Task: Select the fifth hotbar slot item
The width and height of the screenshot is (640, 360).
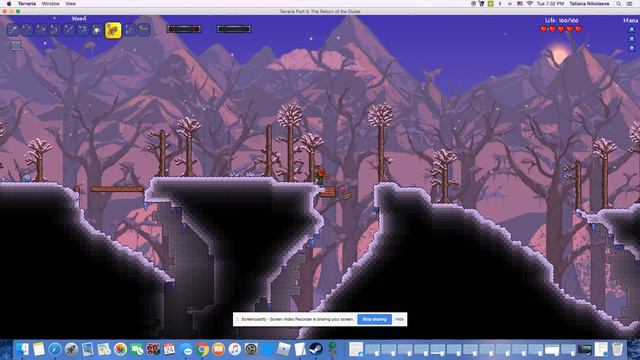Action: point(69,29)
